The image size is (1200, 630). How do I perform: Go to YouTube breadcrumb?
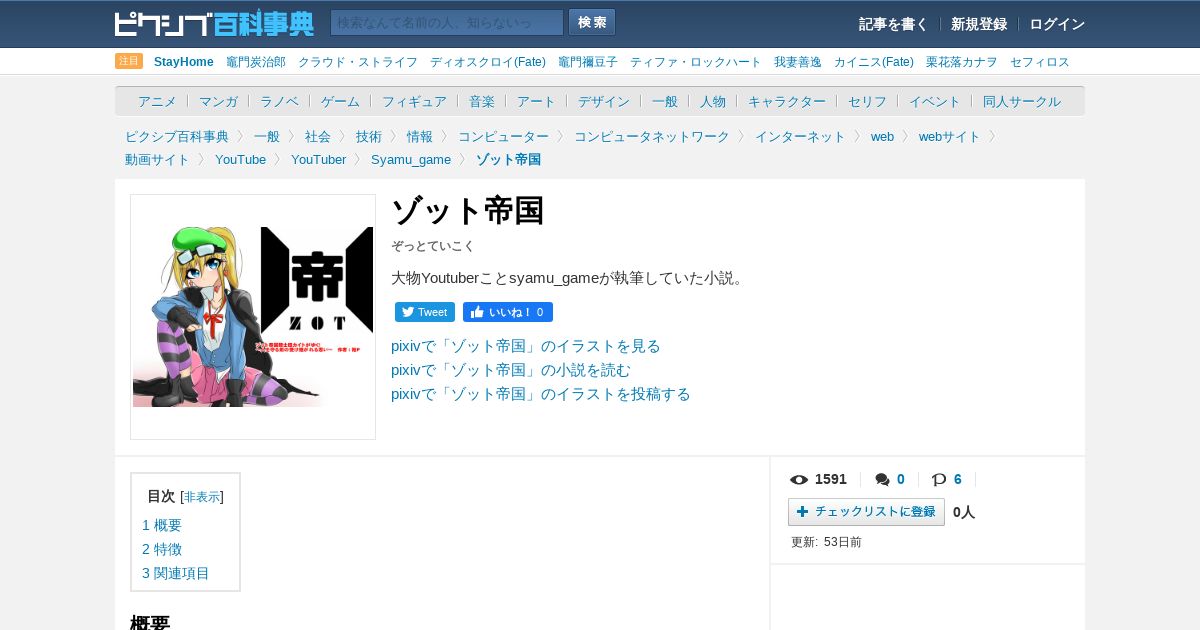point(240,159)
